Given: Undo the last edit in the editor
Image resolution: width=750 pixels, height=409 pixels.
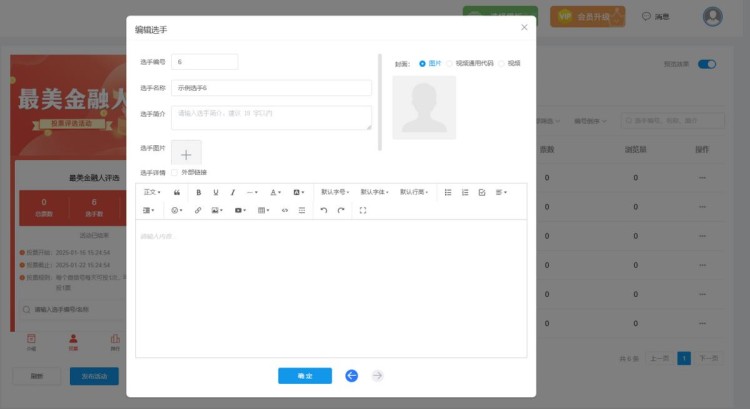Looking at the screenshot, I should (x=323, y=211).
